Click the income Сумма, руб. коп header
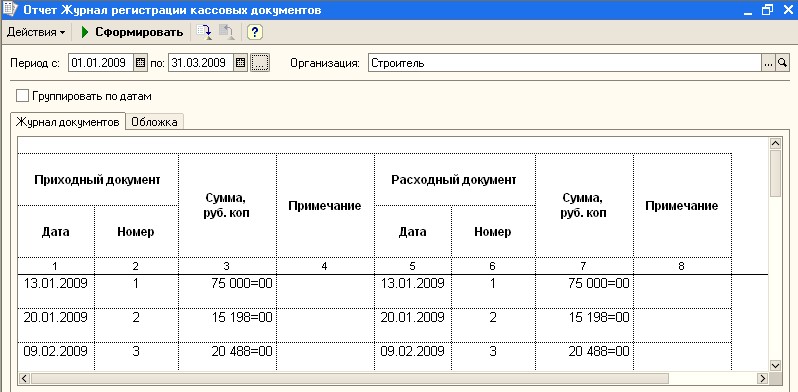Image resolution: width=798 pixels, height=392 pixels. 227,206
